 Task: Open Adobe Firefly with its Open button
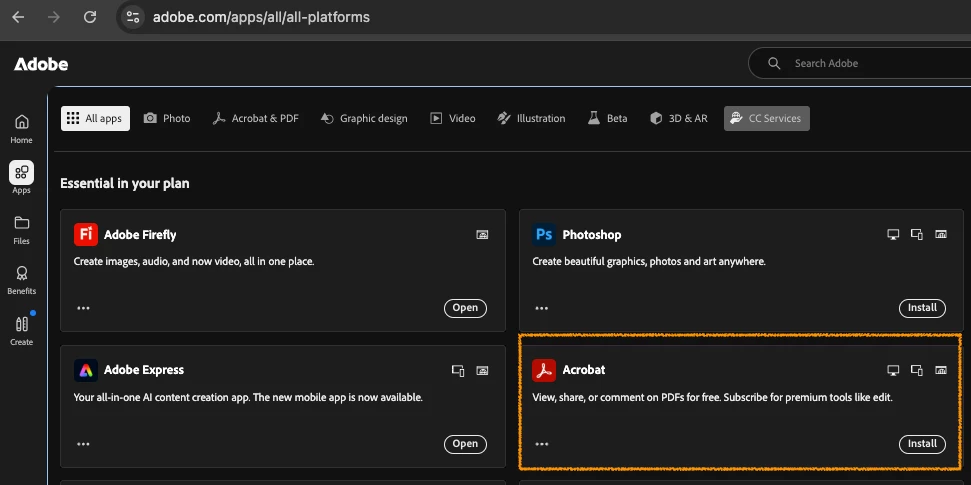pos(465,308)
